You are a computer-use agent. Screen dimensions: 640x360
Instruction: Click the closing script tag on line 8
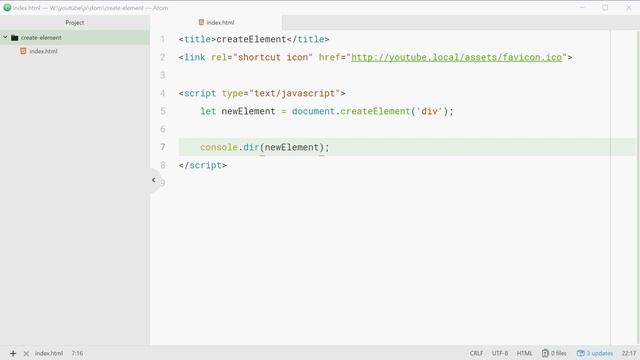pyautogui.click(x=202, y=165)
